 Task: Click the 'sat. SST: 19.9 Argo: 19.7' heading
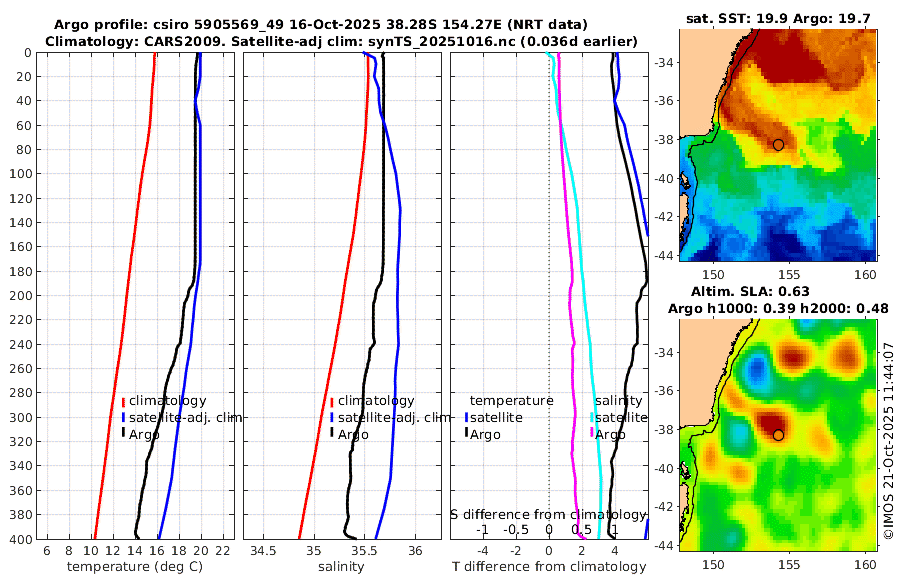[x=778, y=19]
